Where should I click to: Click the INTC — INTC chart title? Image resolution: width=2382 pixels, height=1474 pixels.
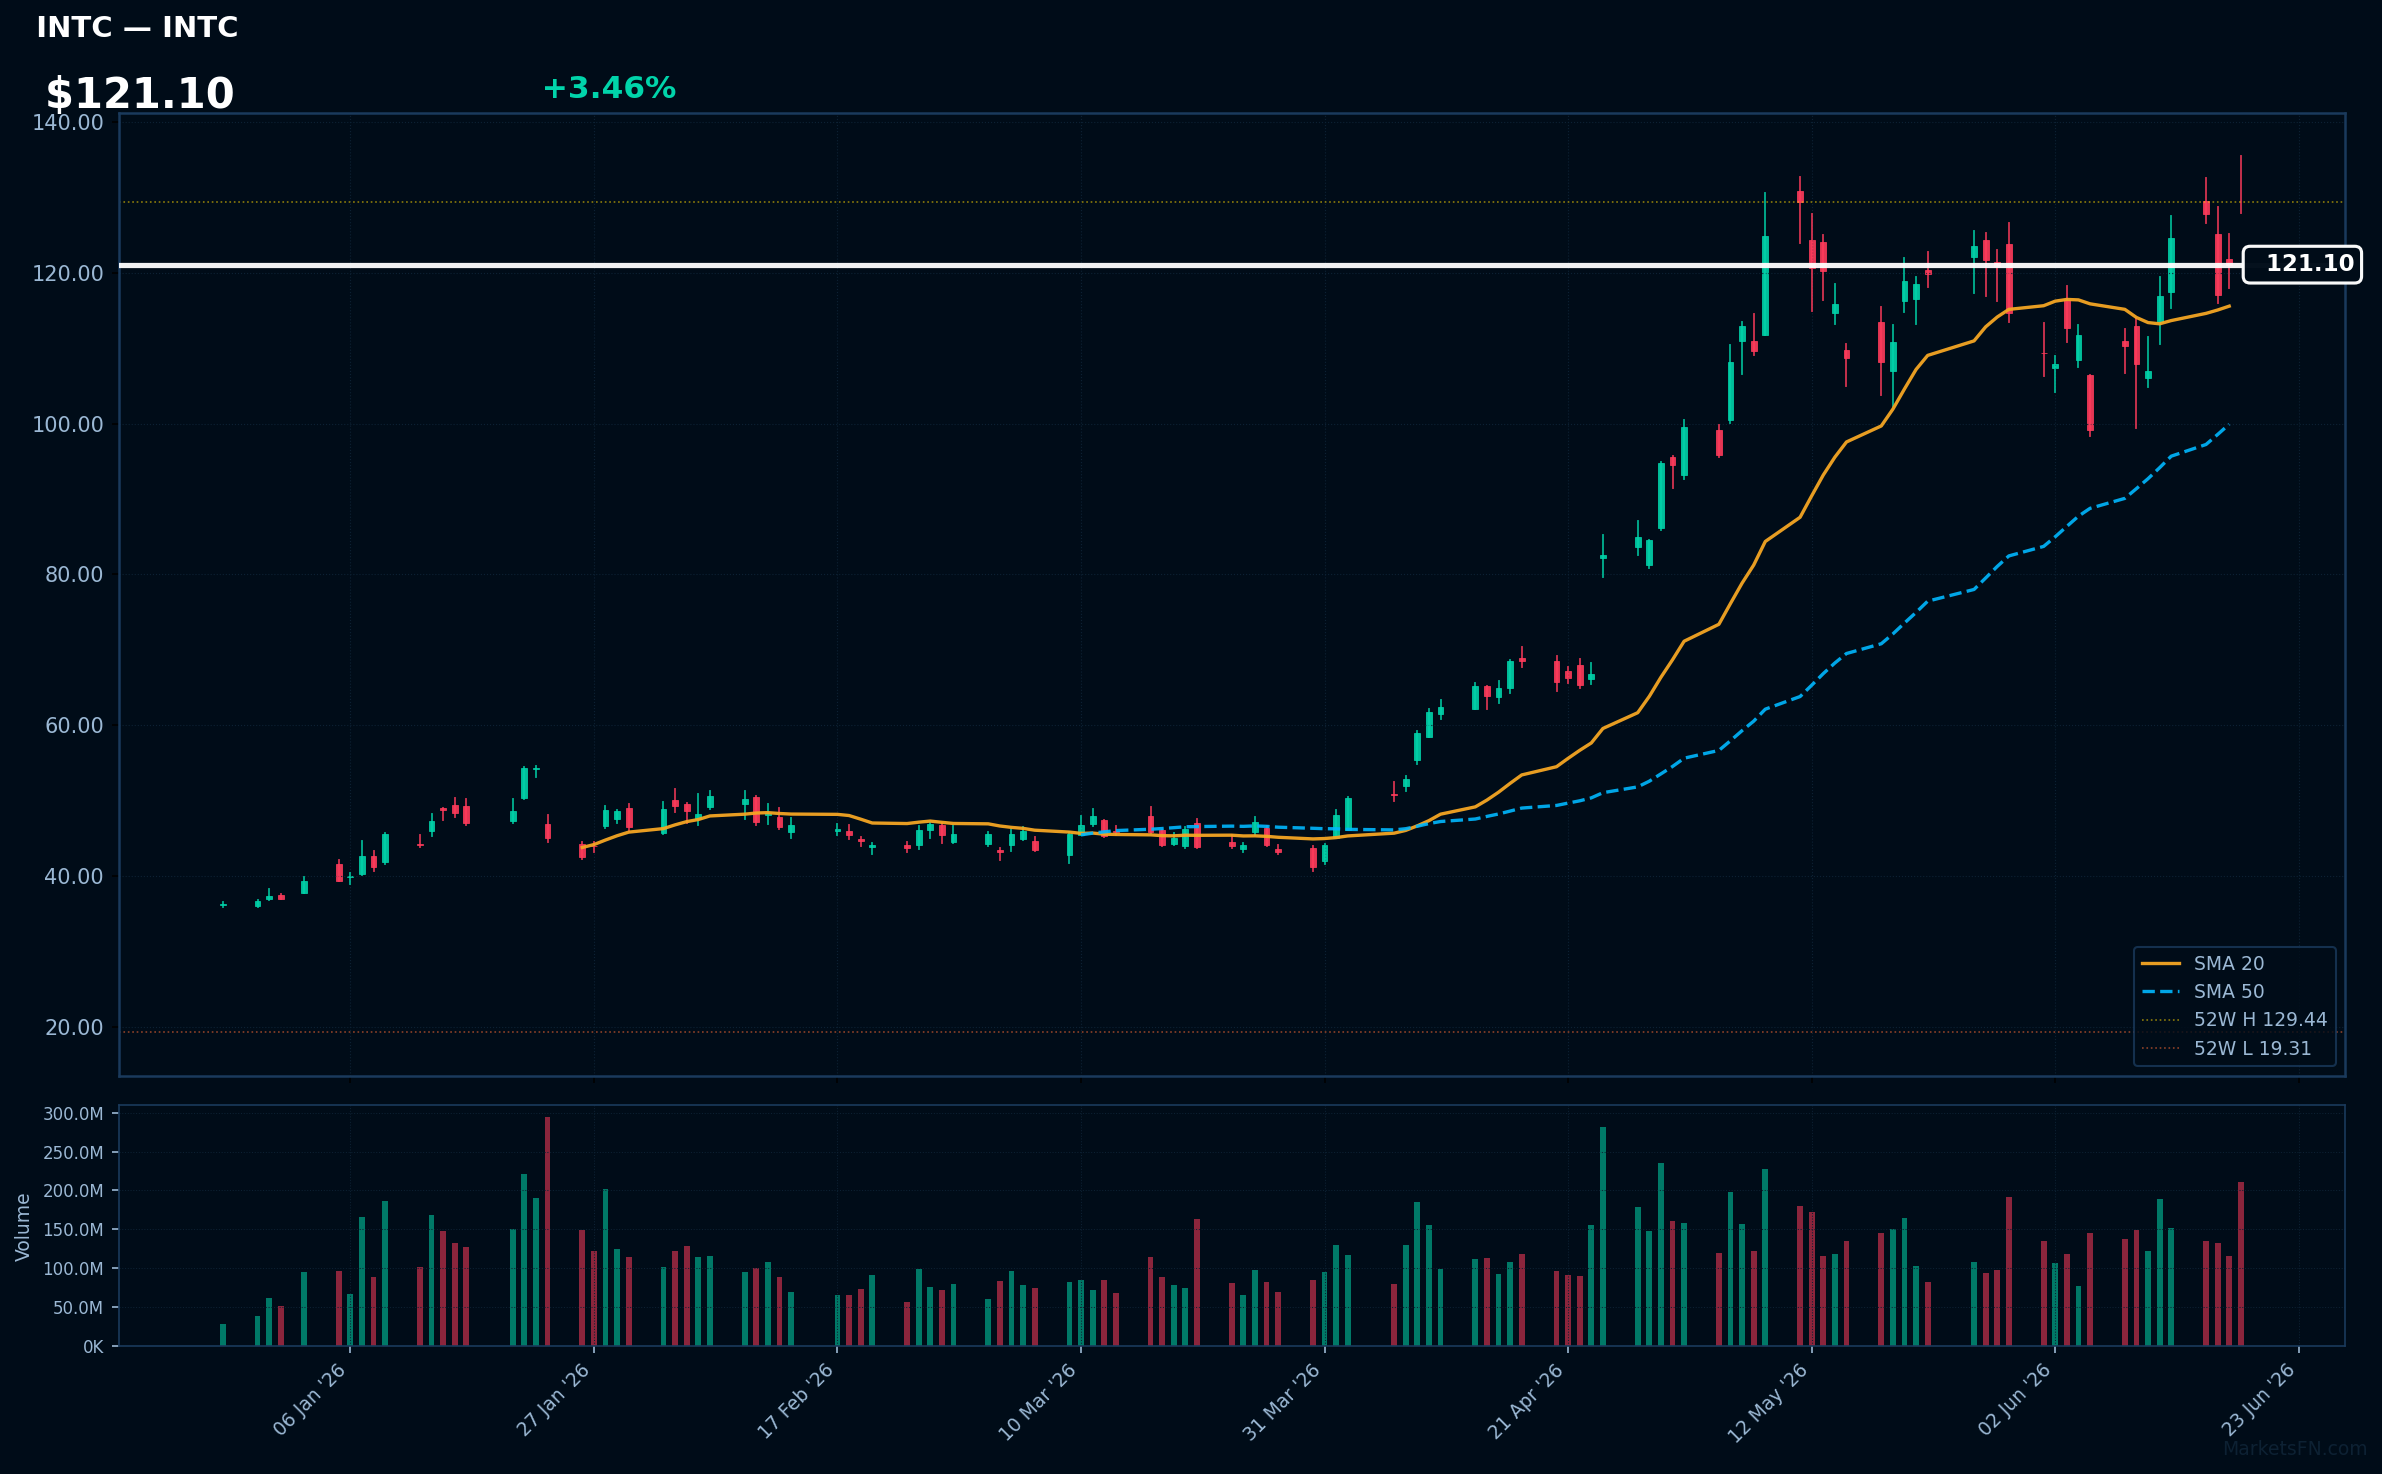(137, 27)
